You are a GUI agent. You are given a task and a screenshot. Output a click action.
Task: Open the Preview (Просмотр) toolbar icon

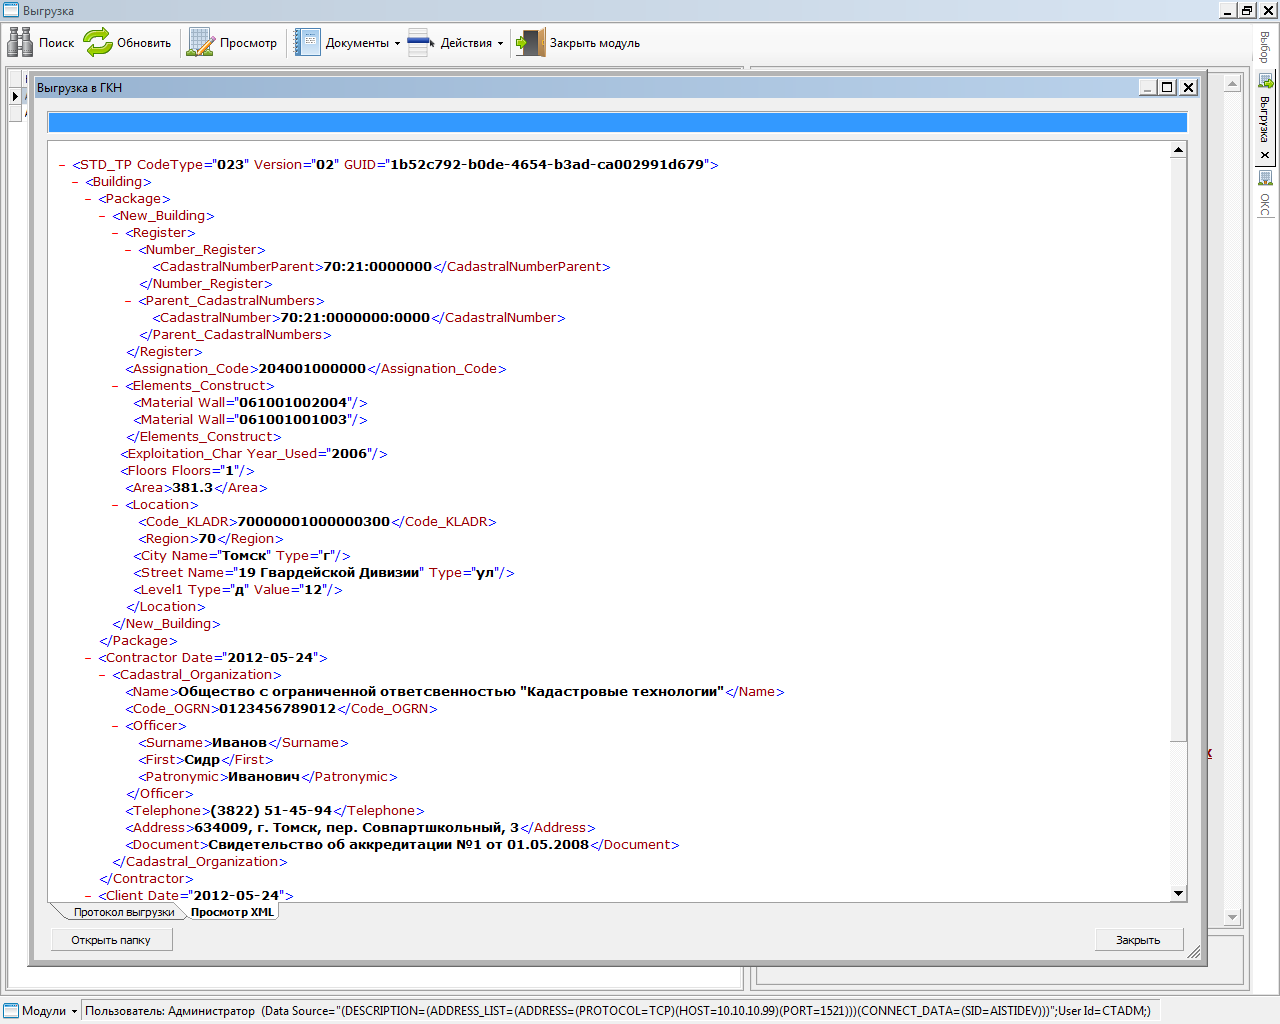click(201, 43)
